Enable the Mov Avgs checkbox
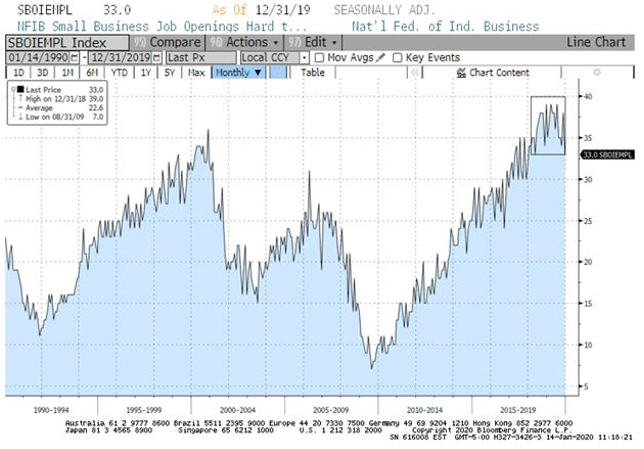Image resolution: width=644 pixels, height=449 pixels. (x=321, y=58)
